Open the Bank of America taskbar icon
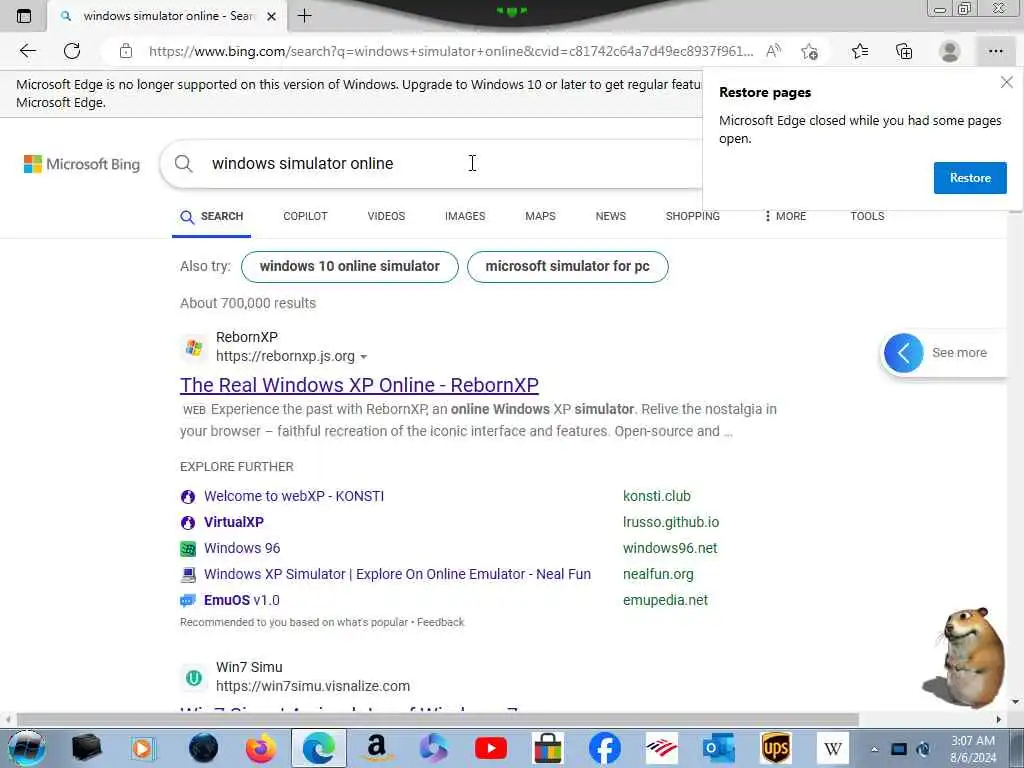This screenshot has width=1024, height=768. [x=662, y=748]
